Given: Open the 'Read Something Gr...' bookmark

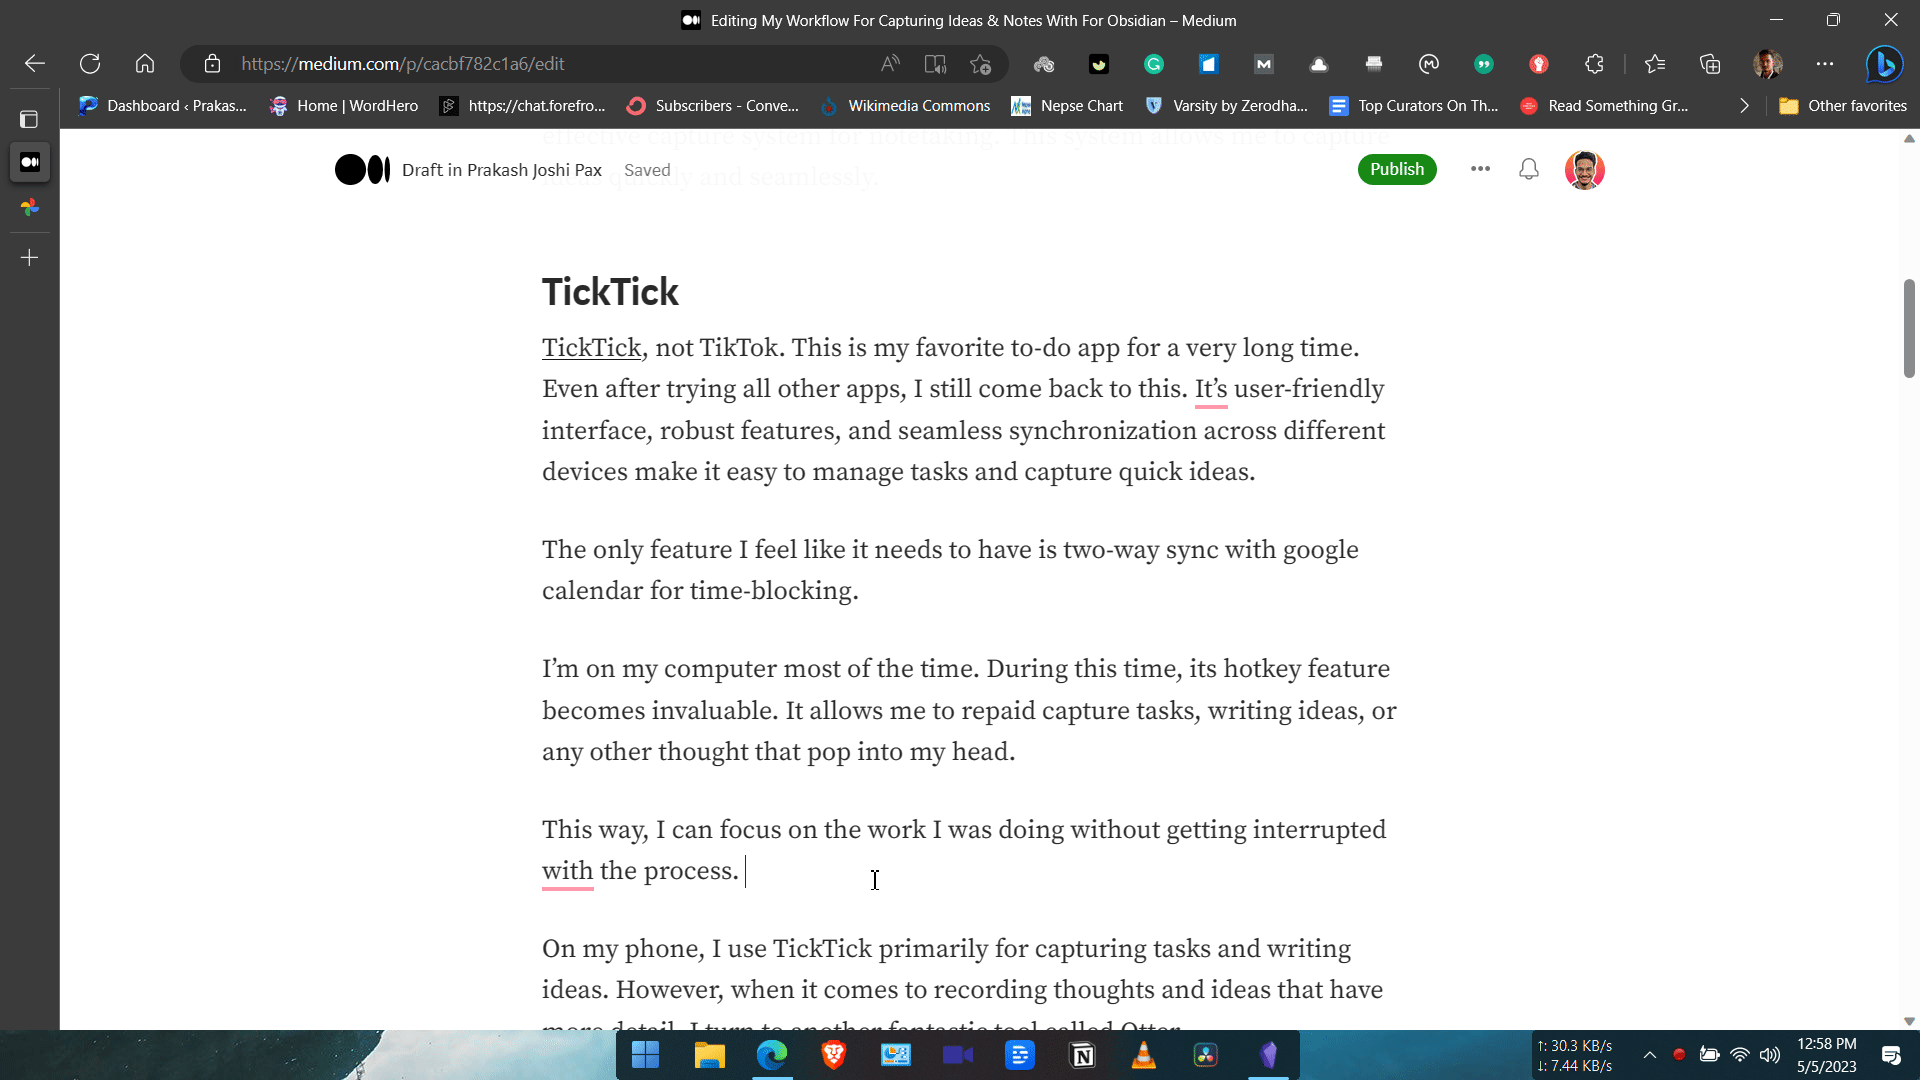Looking at the screenshot, I should coord(1604,106).
